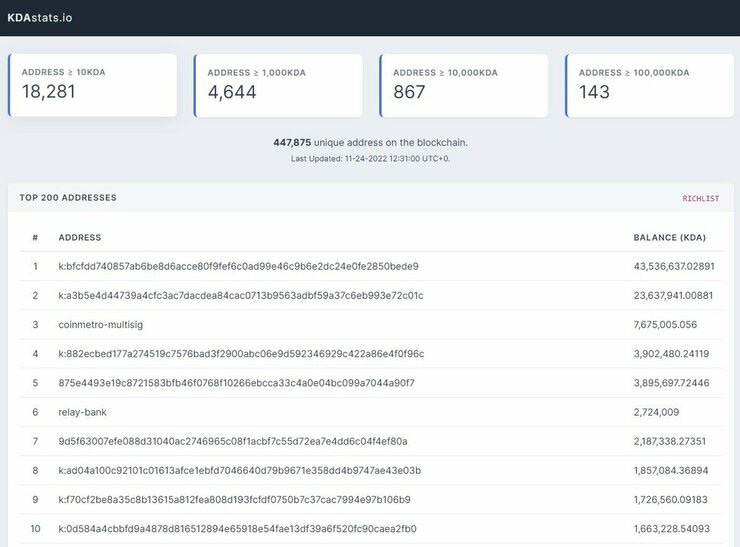Click the value 867
This screenshot has width=740, height=547.
click(x=409, y=92)
